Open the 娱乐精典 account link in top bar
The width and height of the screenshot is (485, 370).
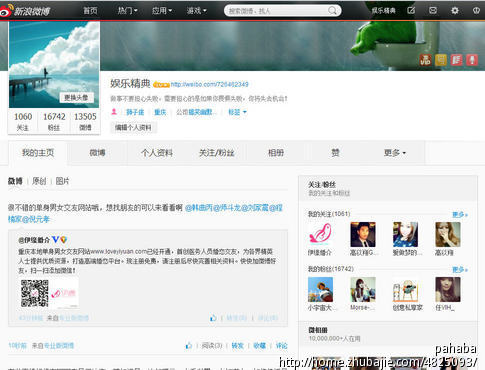tap(384, 11)
